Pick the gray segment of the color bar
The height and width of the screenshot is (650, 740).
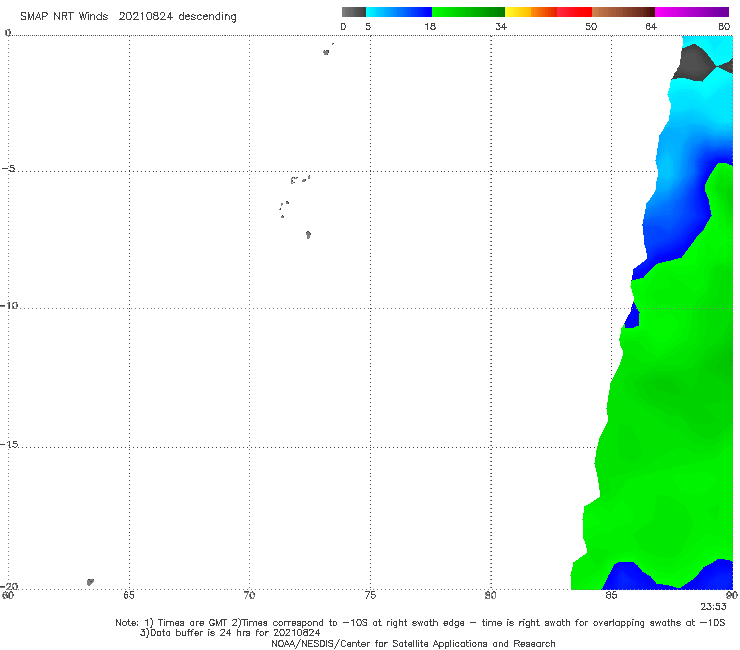click(354, 12)
